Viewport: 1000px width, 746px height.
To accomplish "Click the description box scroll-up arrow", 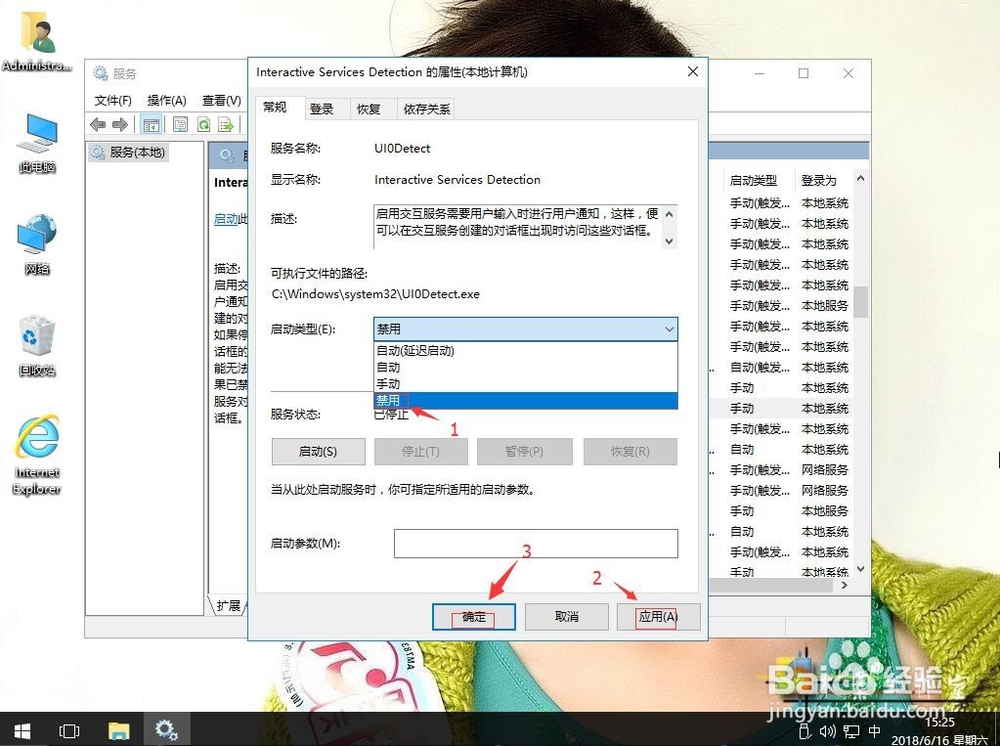I will [669, 214].
